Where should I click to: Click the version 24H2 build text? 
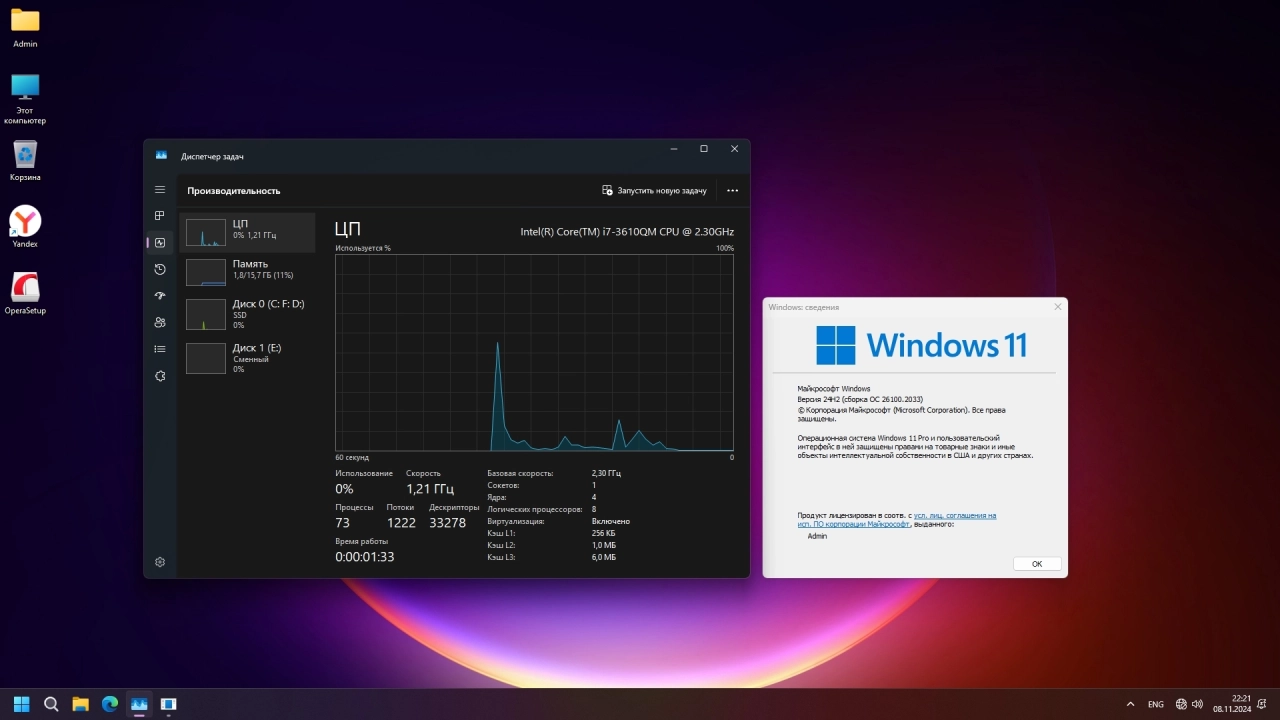860,398
